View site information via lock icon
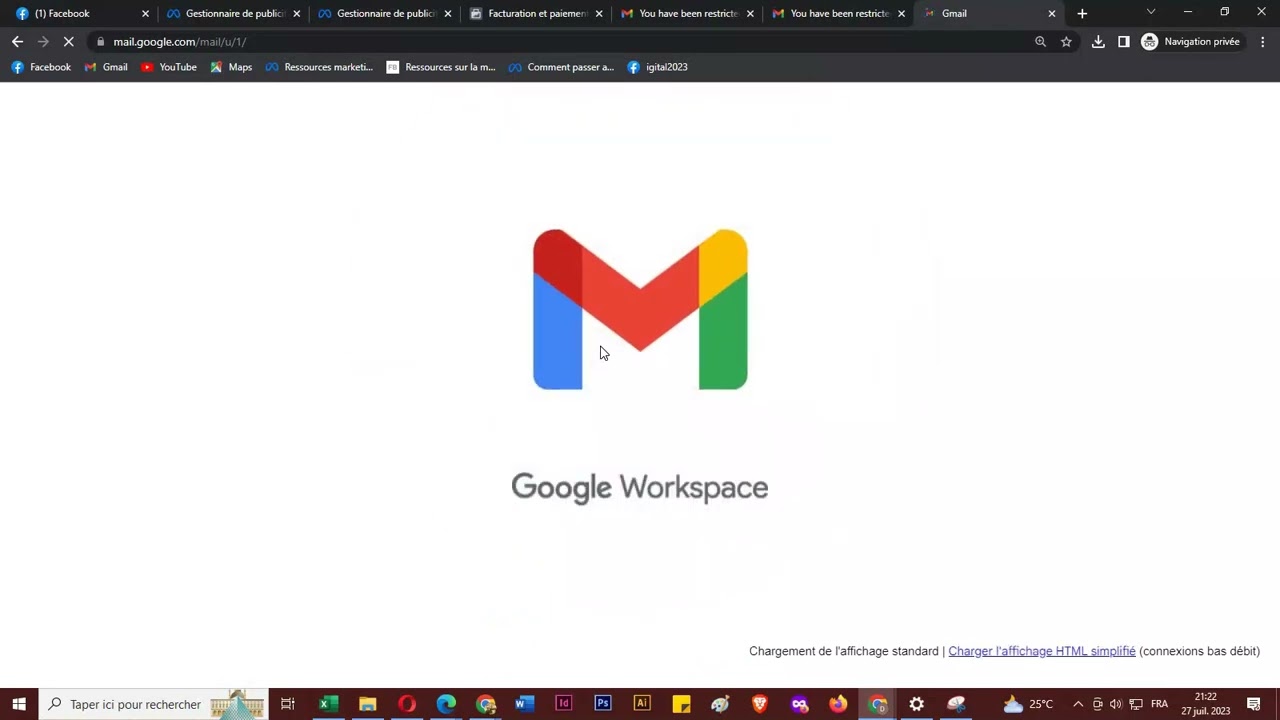The height and width of the screenshot is (720, 1280). [x=100, y=42]
